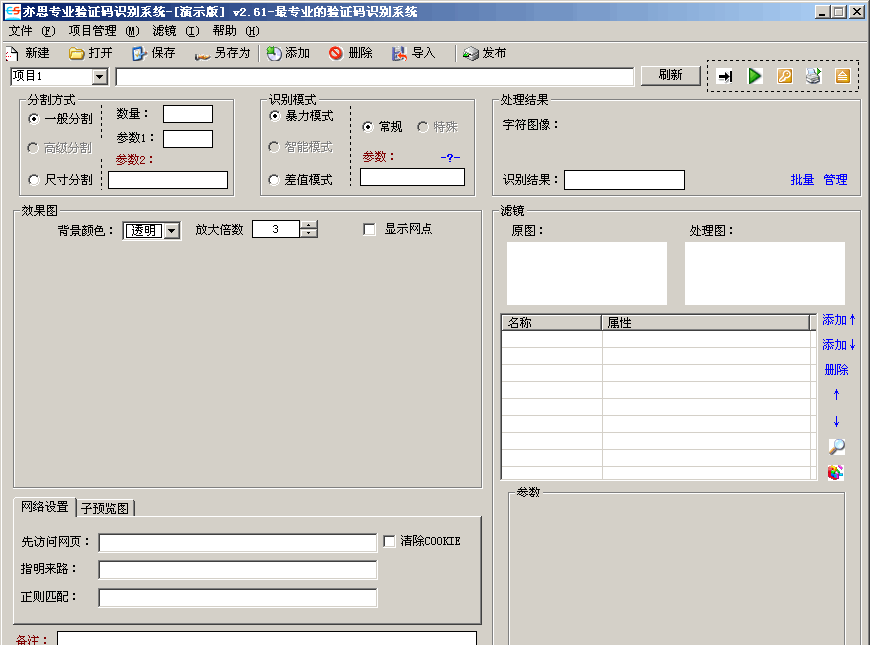Choose the 差值模式 recognition mode radio
The height and width of the screenshot is (645, 870).
[275, 180]
